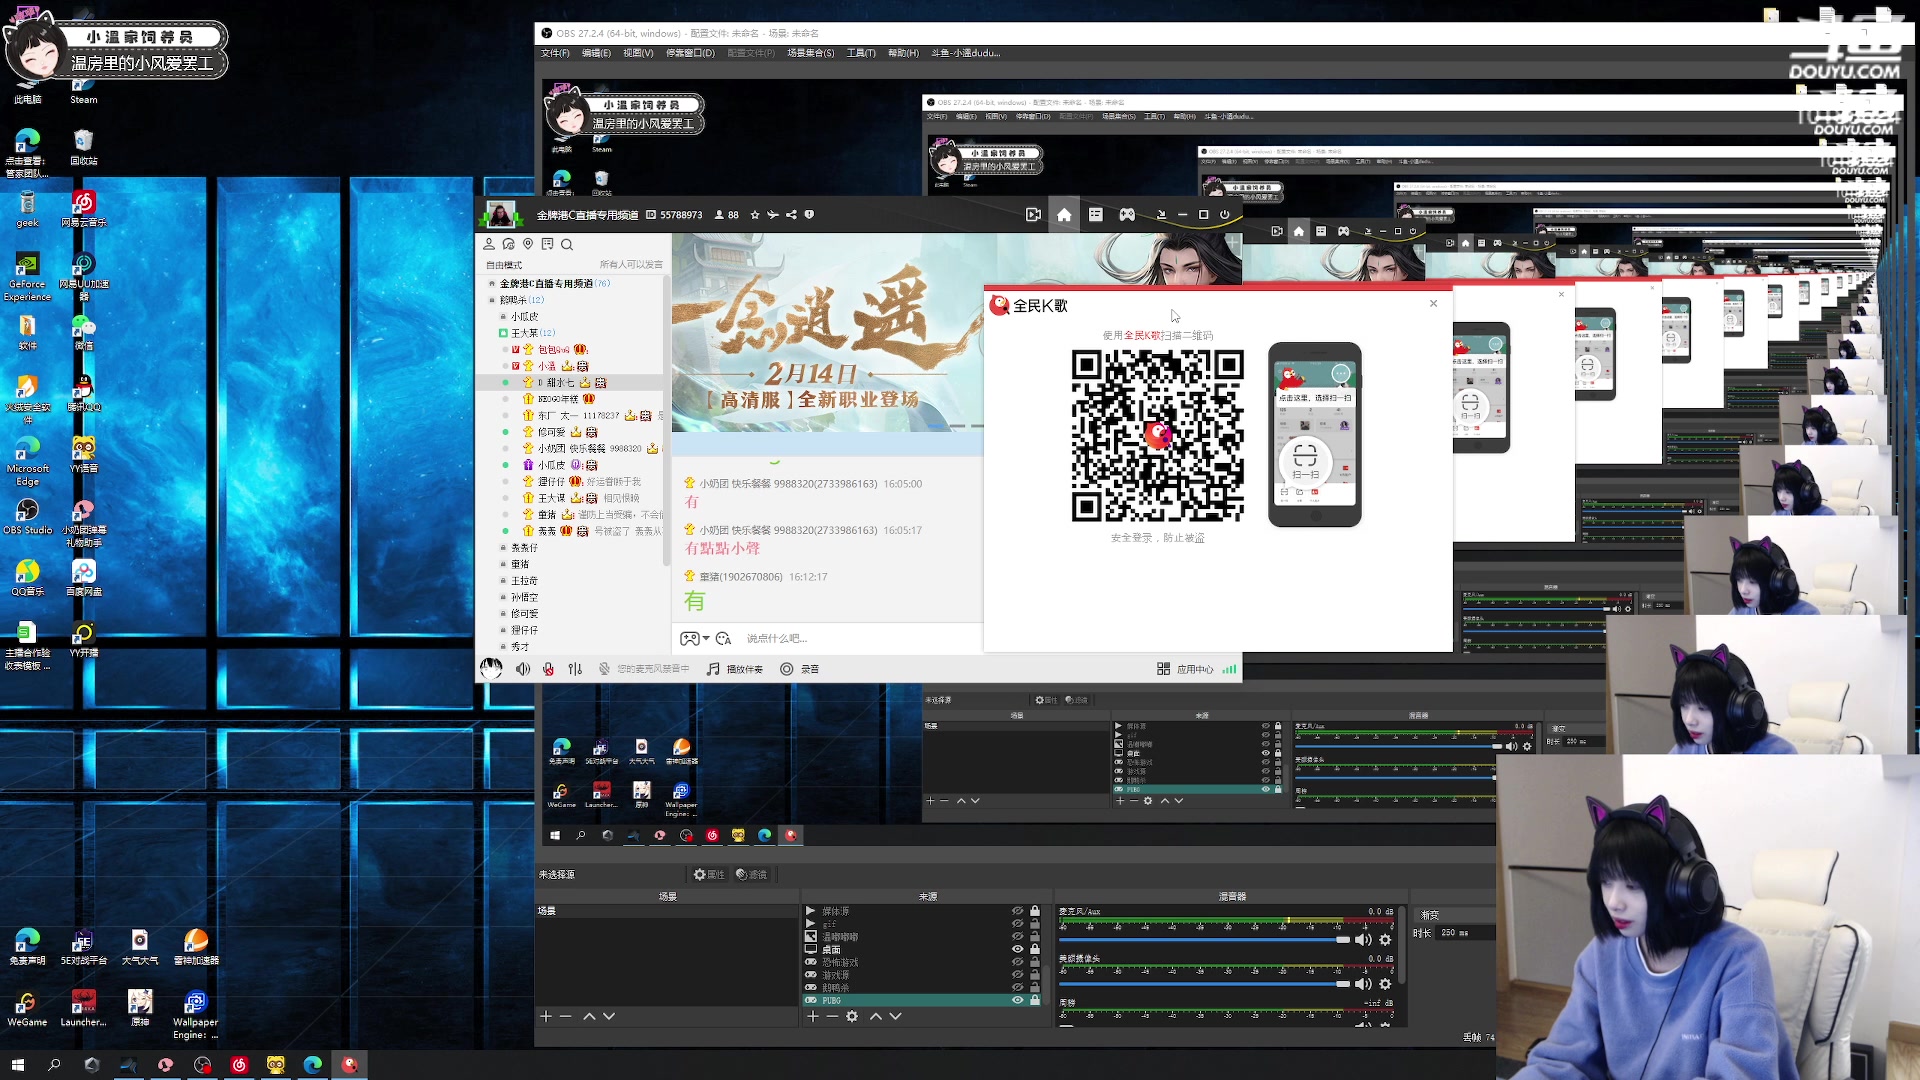Screen dimensions: 1920x1080
Task: Open source properties gear below OBS sources list
Action: point(852,1016)
